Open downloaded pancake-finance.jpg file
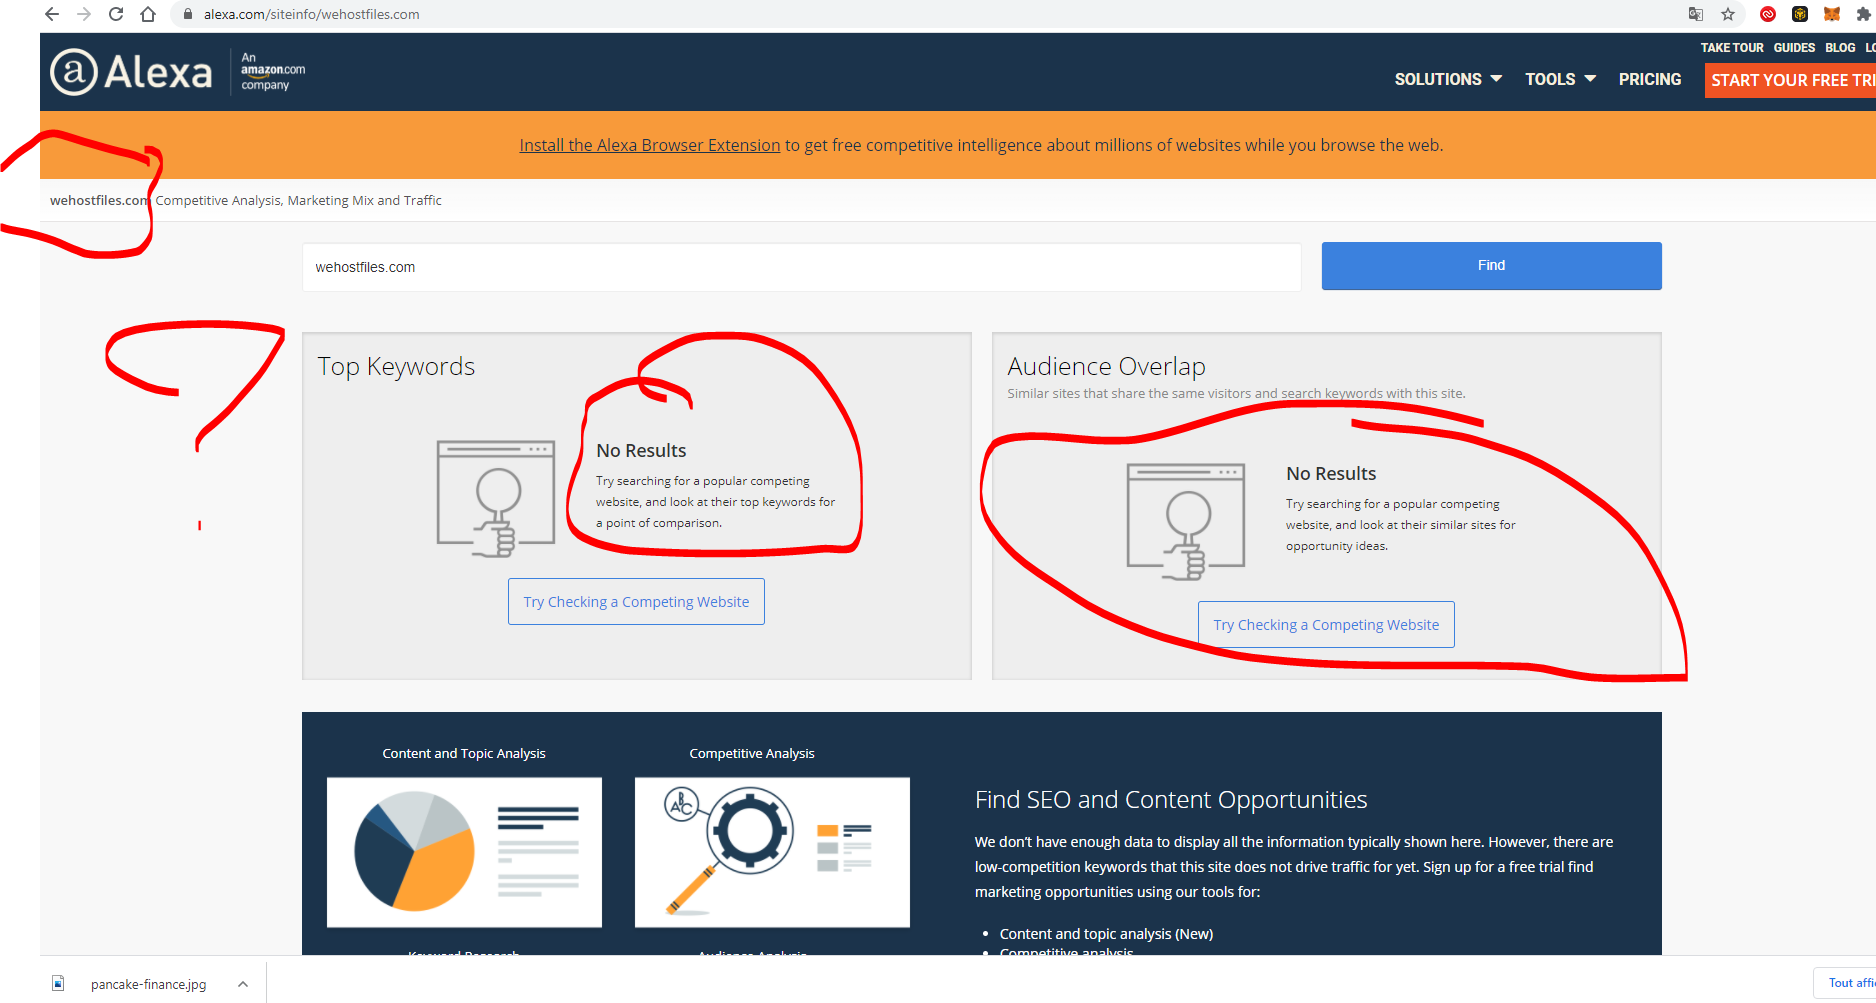The width and height of the screenshot is (1876, 1003). click(x=148, y=984)
